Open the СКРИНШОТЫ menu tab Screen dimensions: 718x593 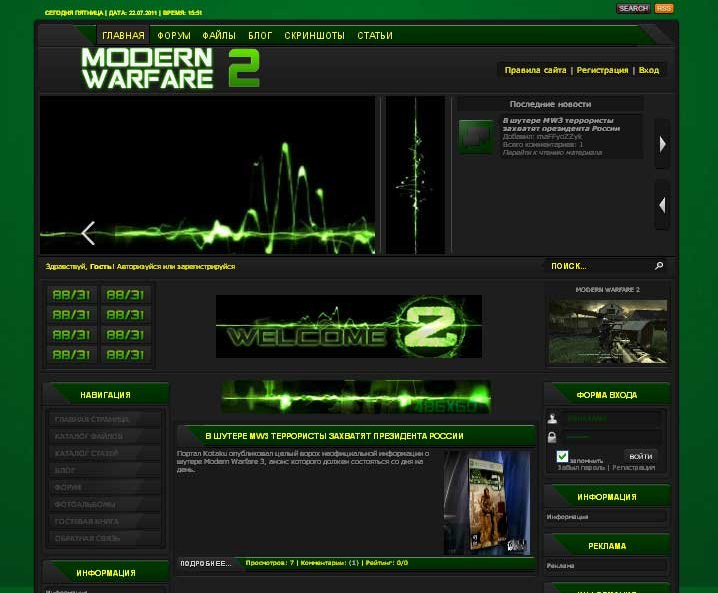tap(314, 35)
